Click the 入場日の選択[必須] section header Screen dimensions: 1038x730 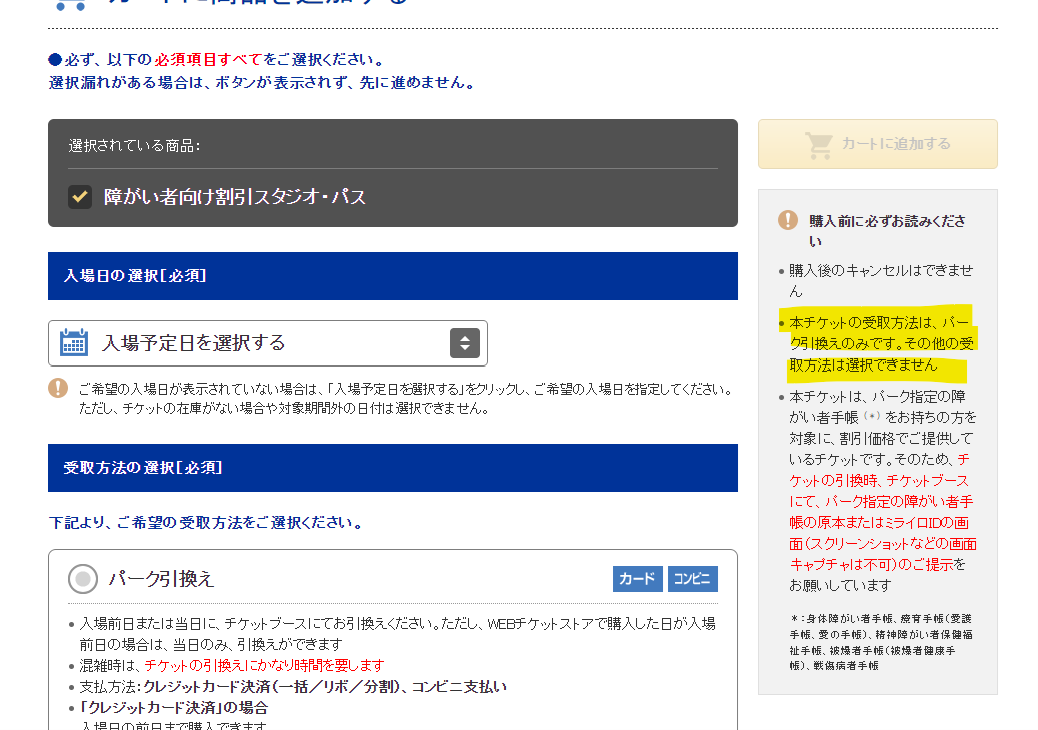point(393,276)
